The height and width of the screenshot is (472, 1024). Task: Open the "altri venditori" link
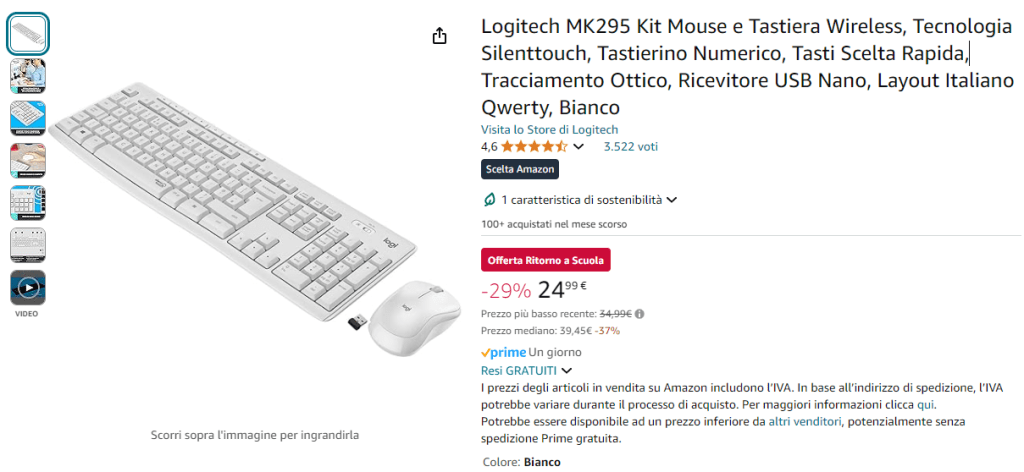click(805, 422)
